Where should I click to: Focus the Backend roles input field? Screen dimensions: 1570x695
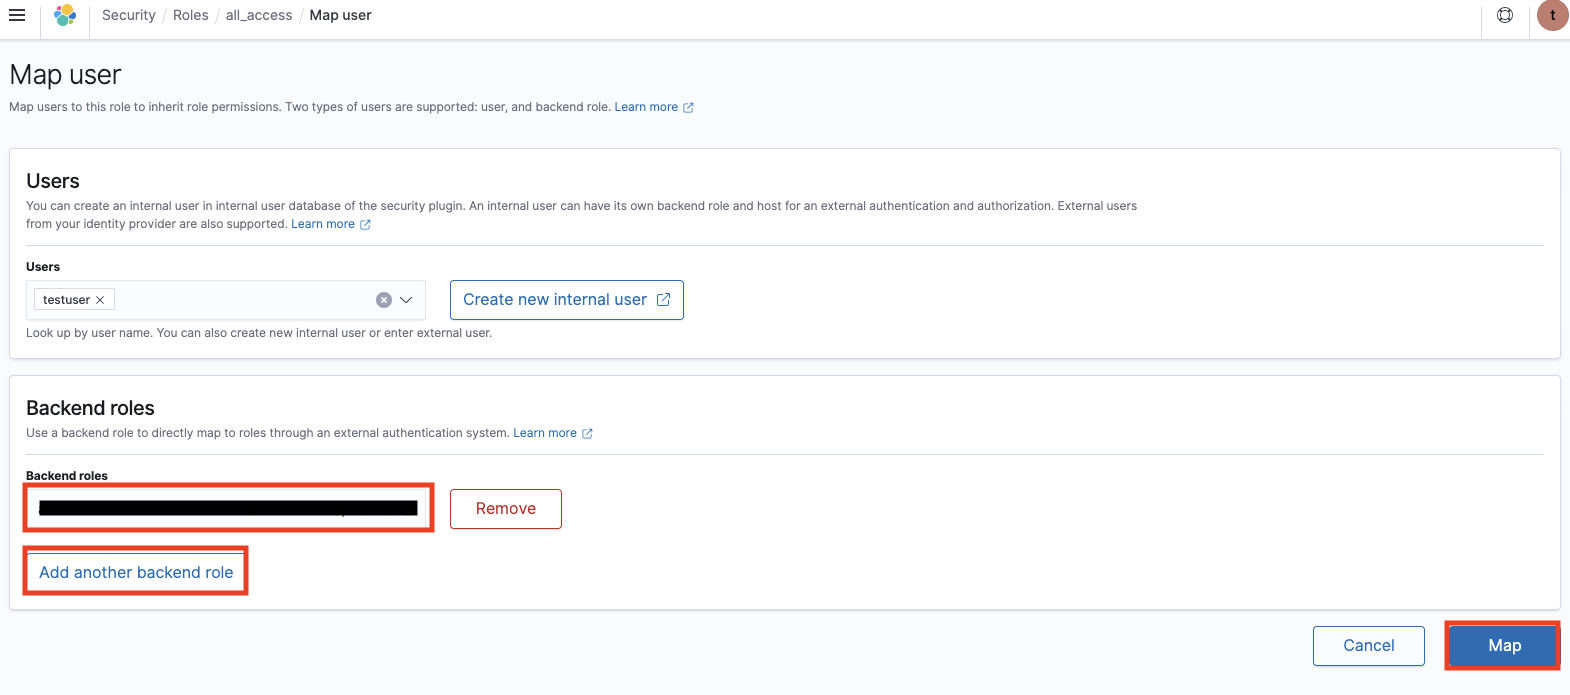pyautogui.click(x=228, y=508)
